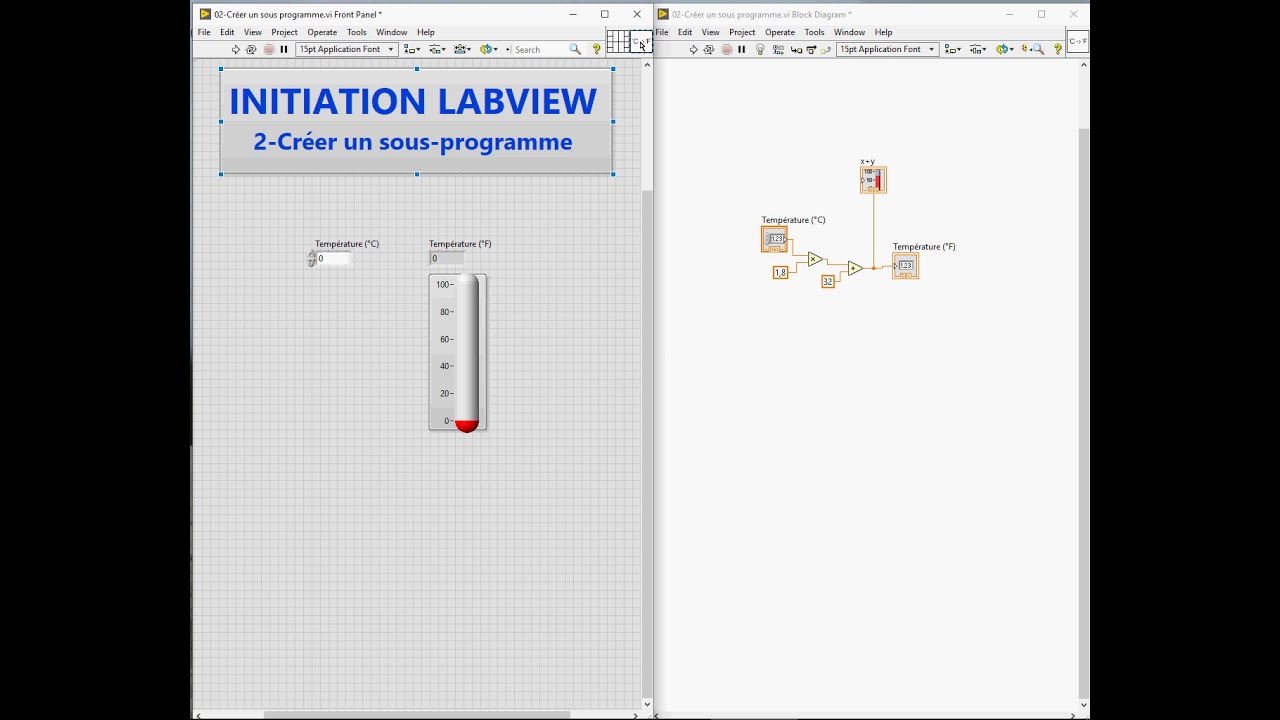Screen dimensions: 1280x720
Task: Show Context Help in Block Diagram toolbar
Action: point(1058,49)
